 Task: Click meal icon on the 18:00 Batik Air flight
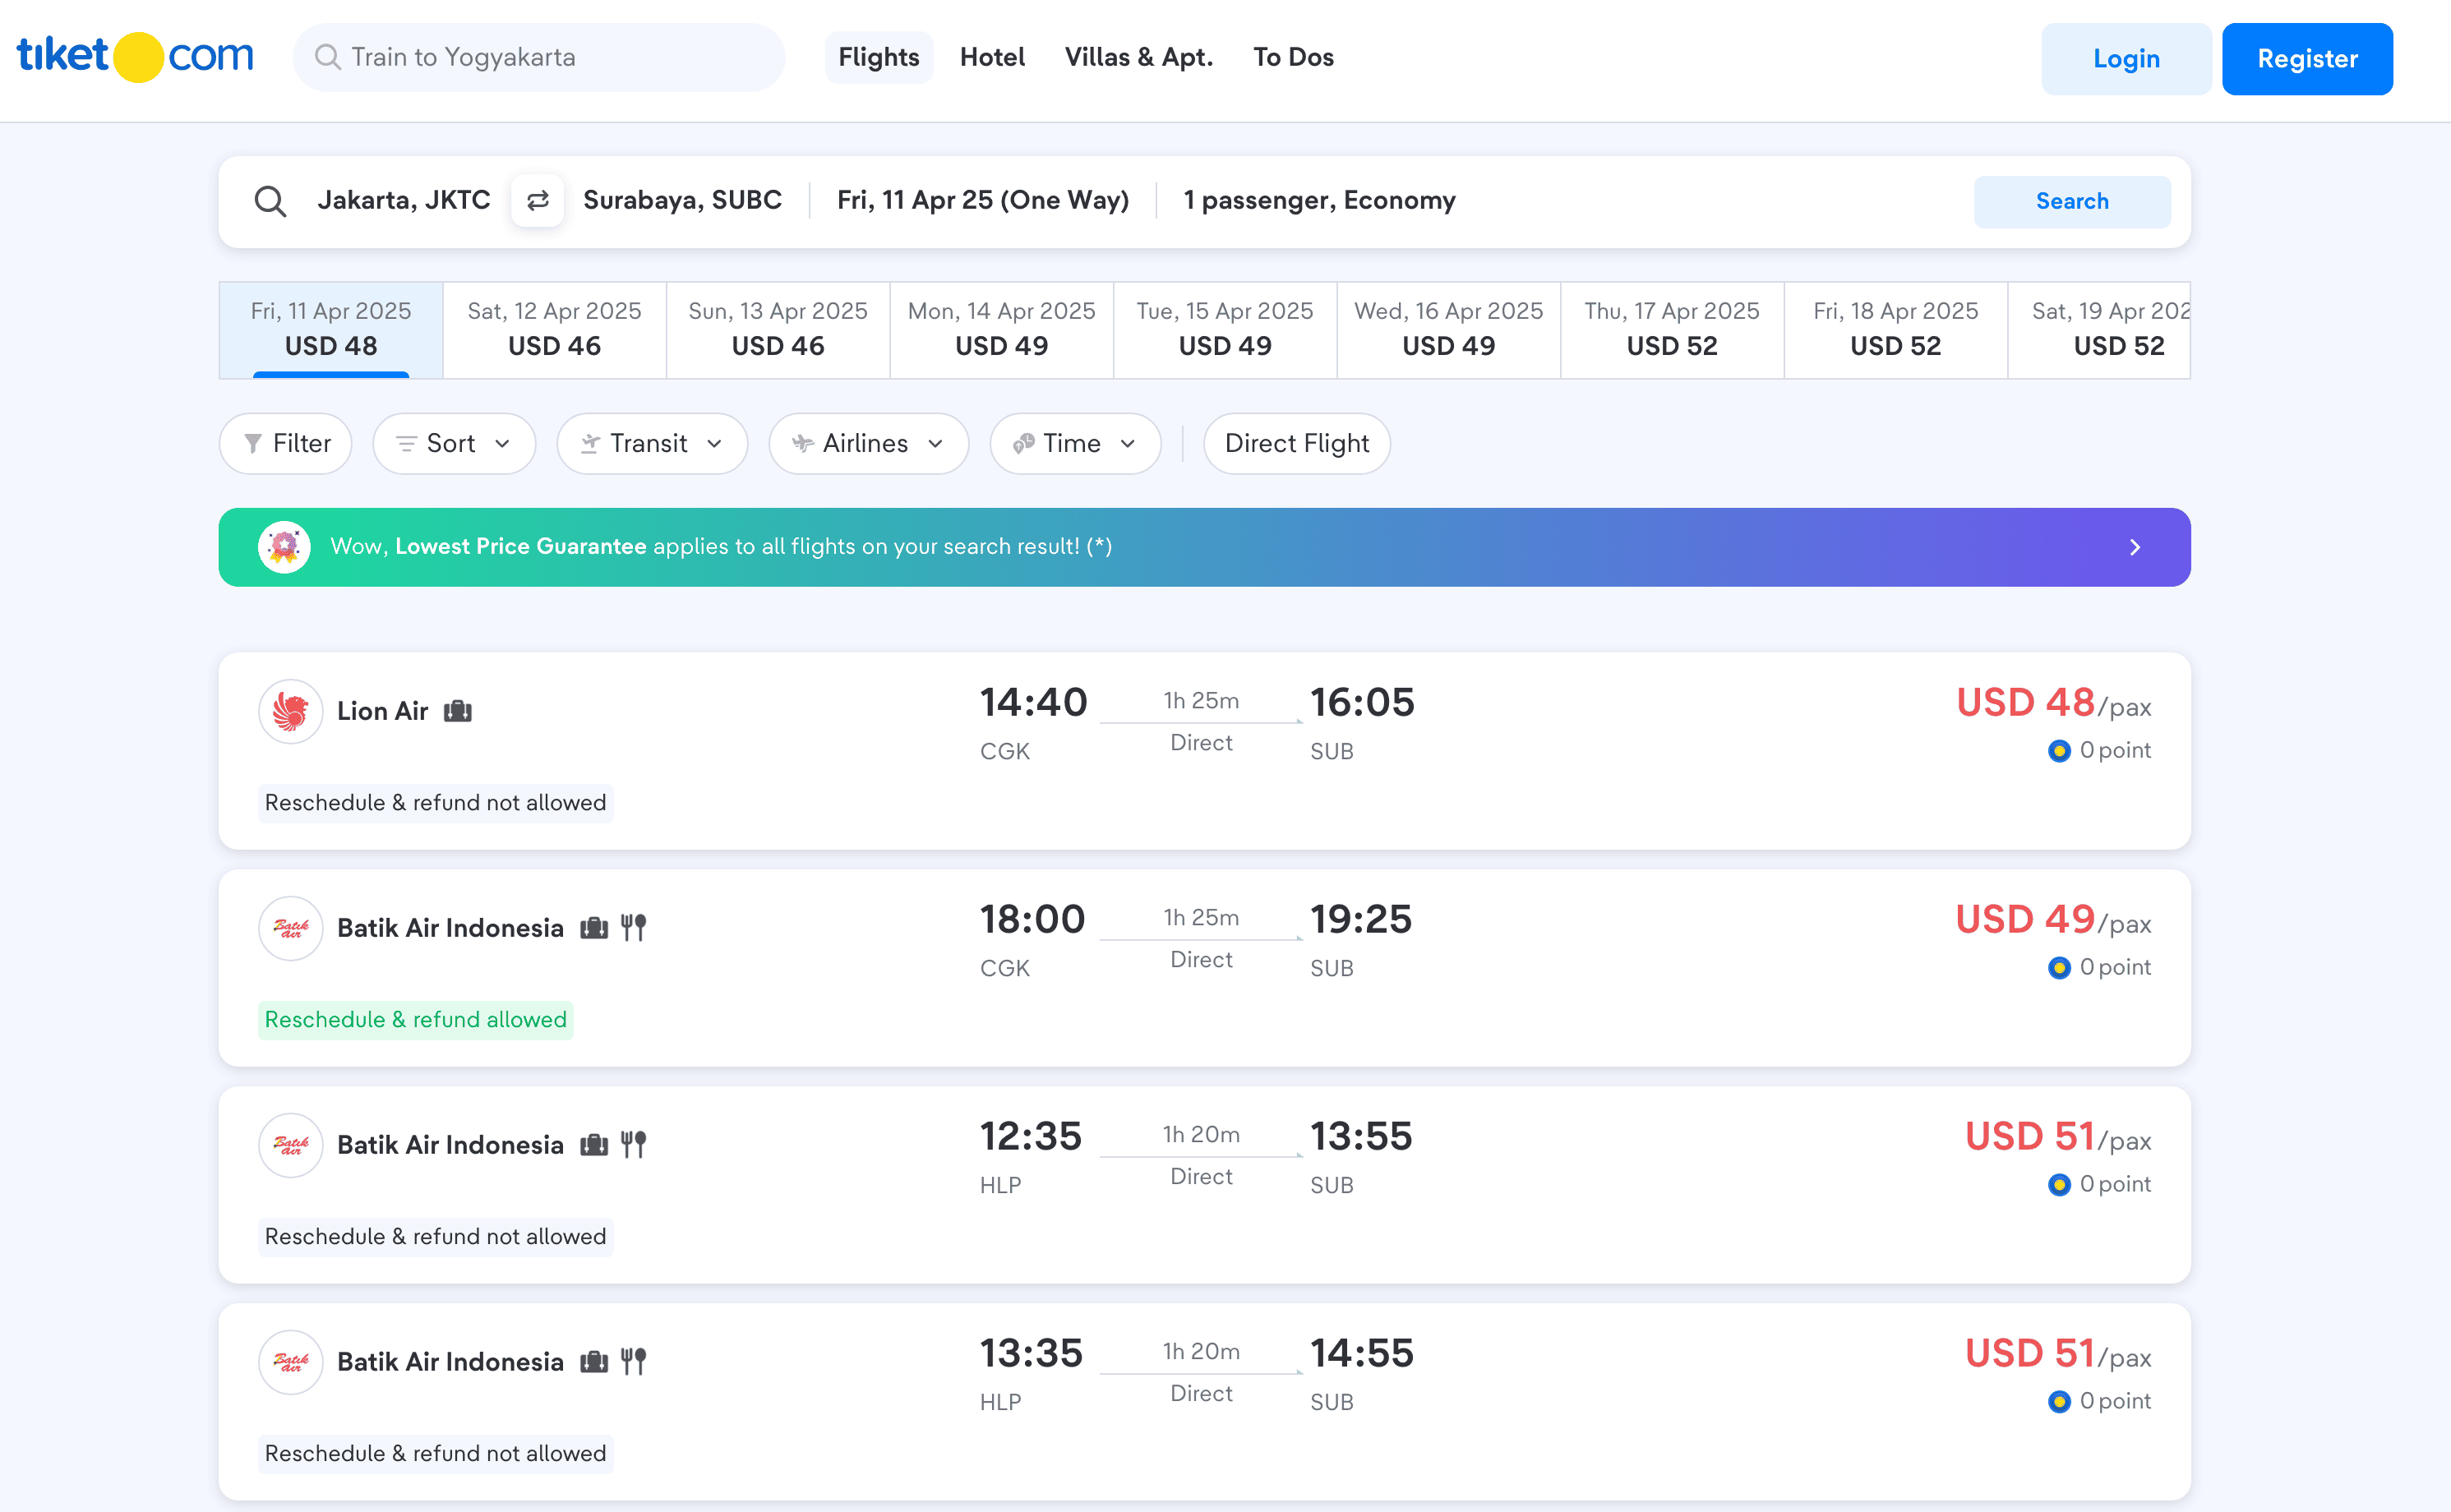click(633, 927)
